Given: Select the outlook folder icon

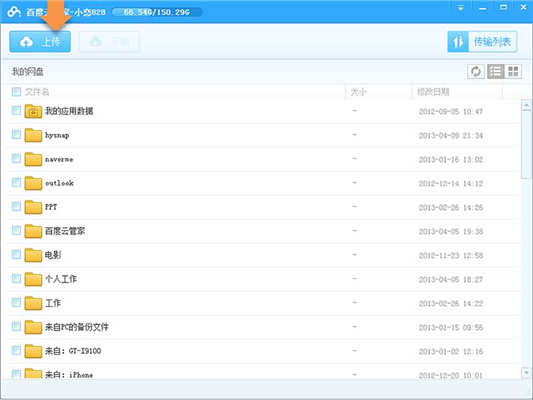Looking at the screenshot, I should (x=33, y=183).
